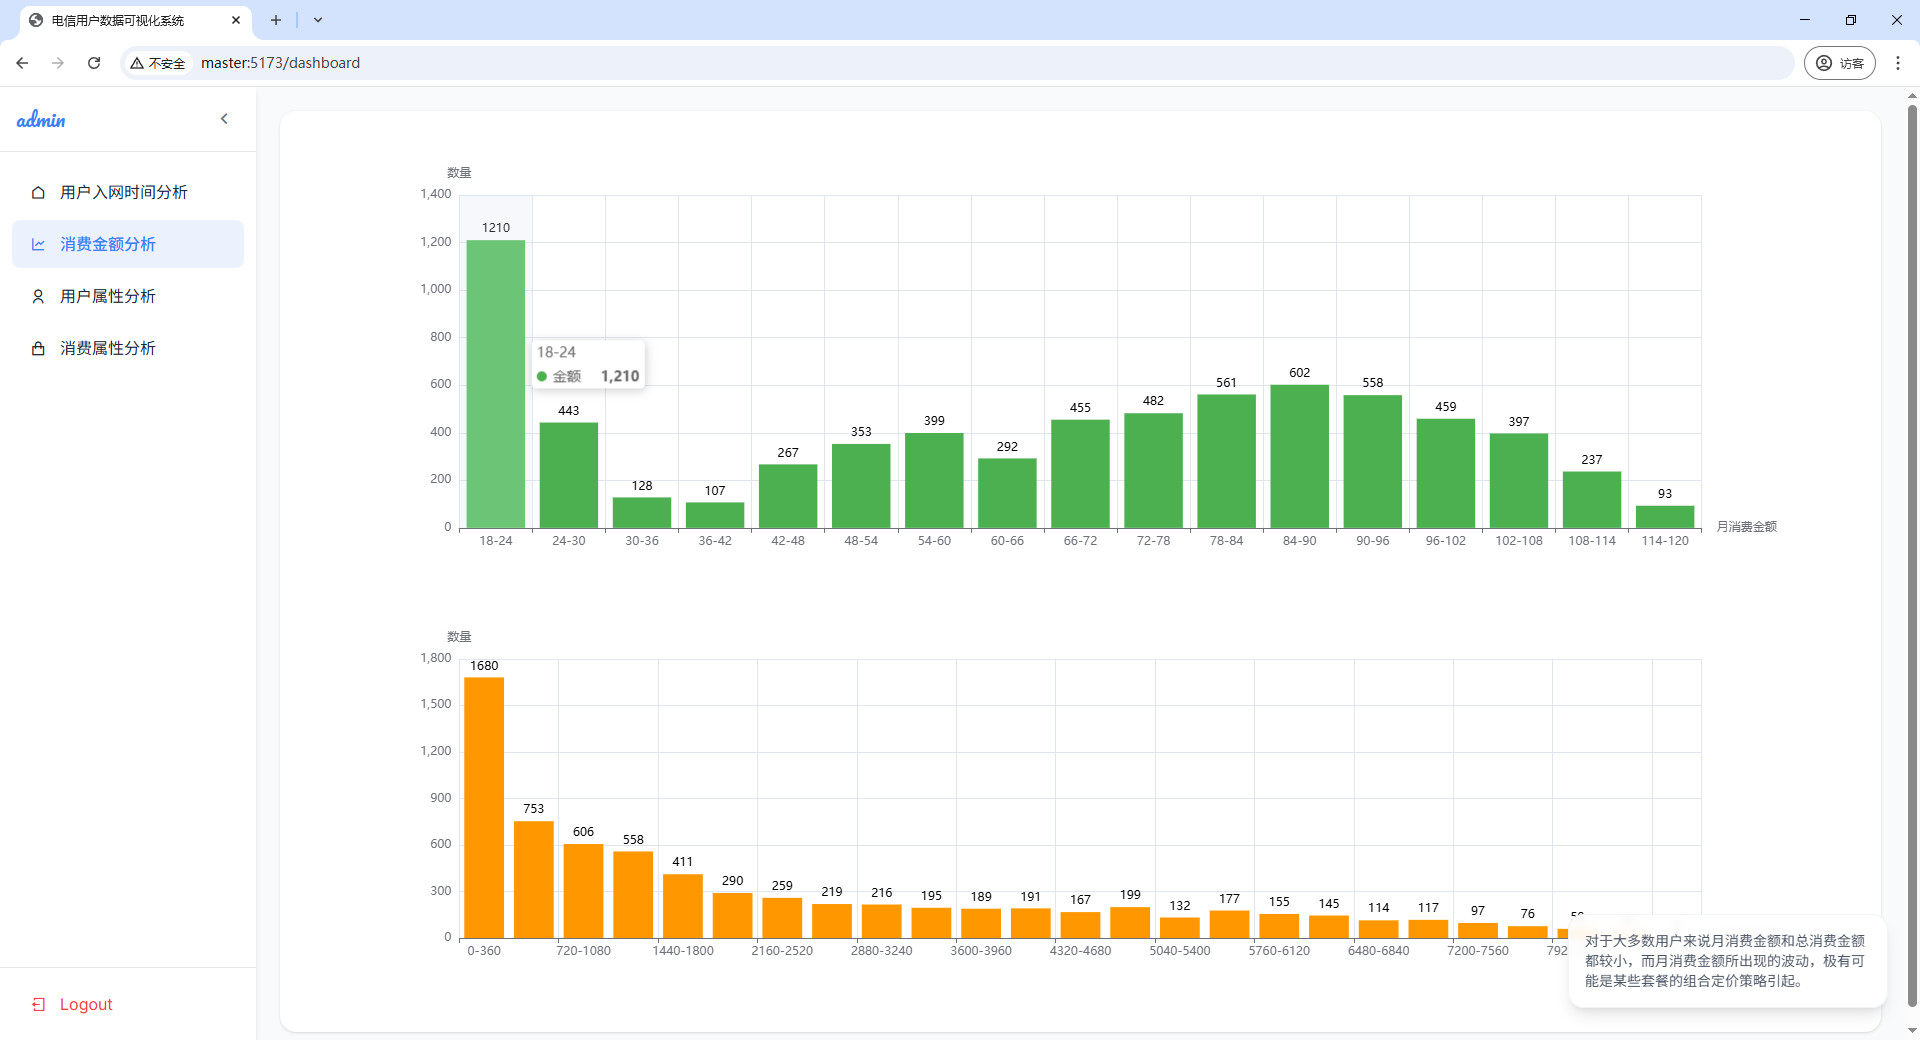
Task: Click the green 54-60 bar valued 399
Action: (934, 480)
